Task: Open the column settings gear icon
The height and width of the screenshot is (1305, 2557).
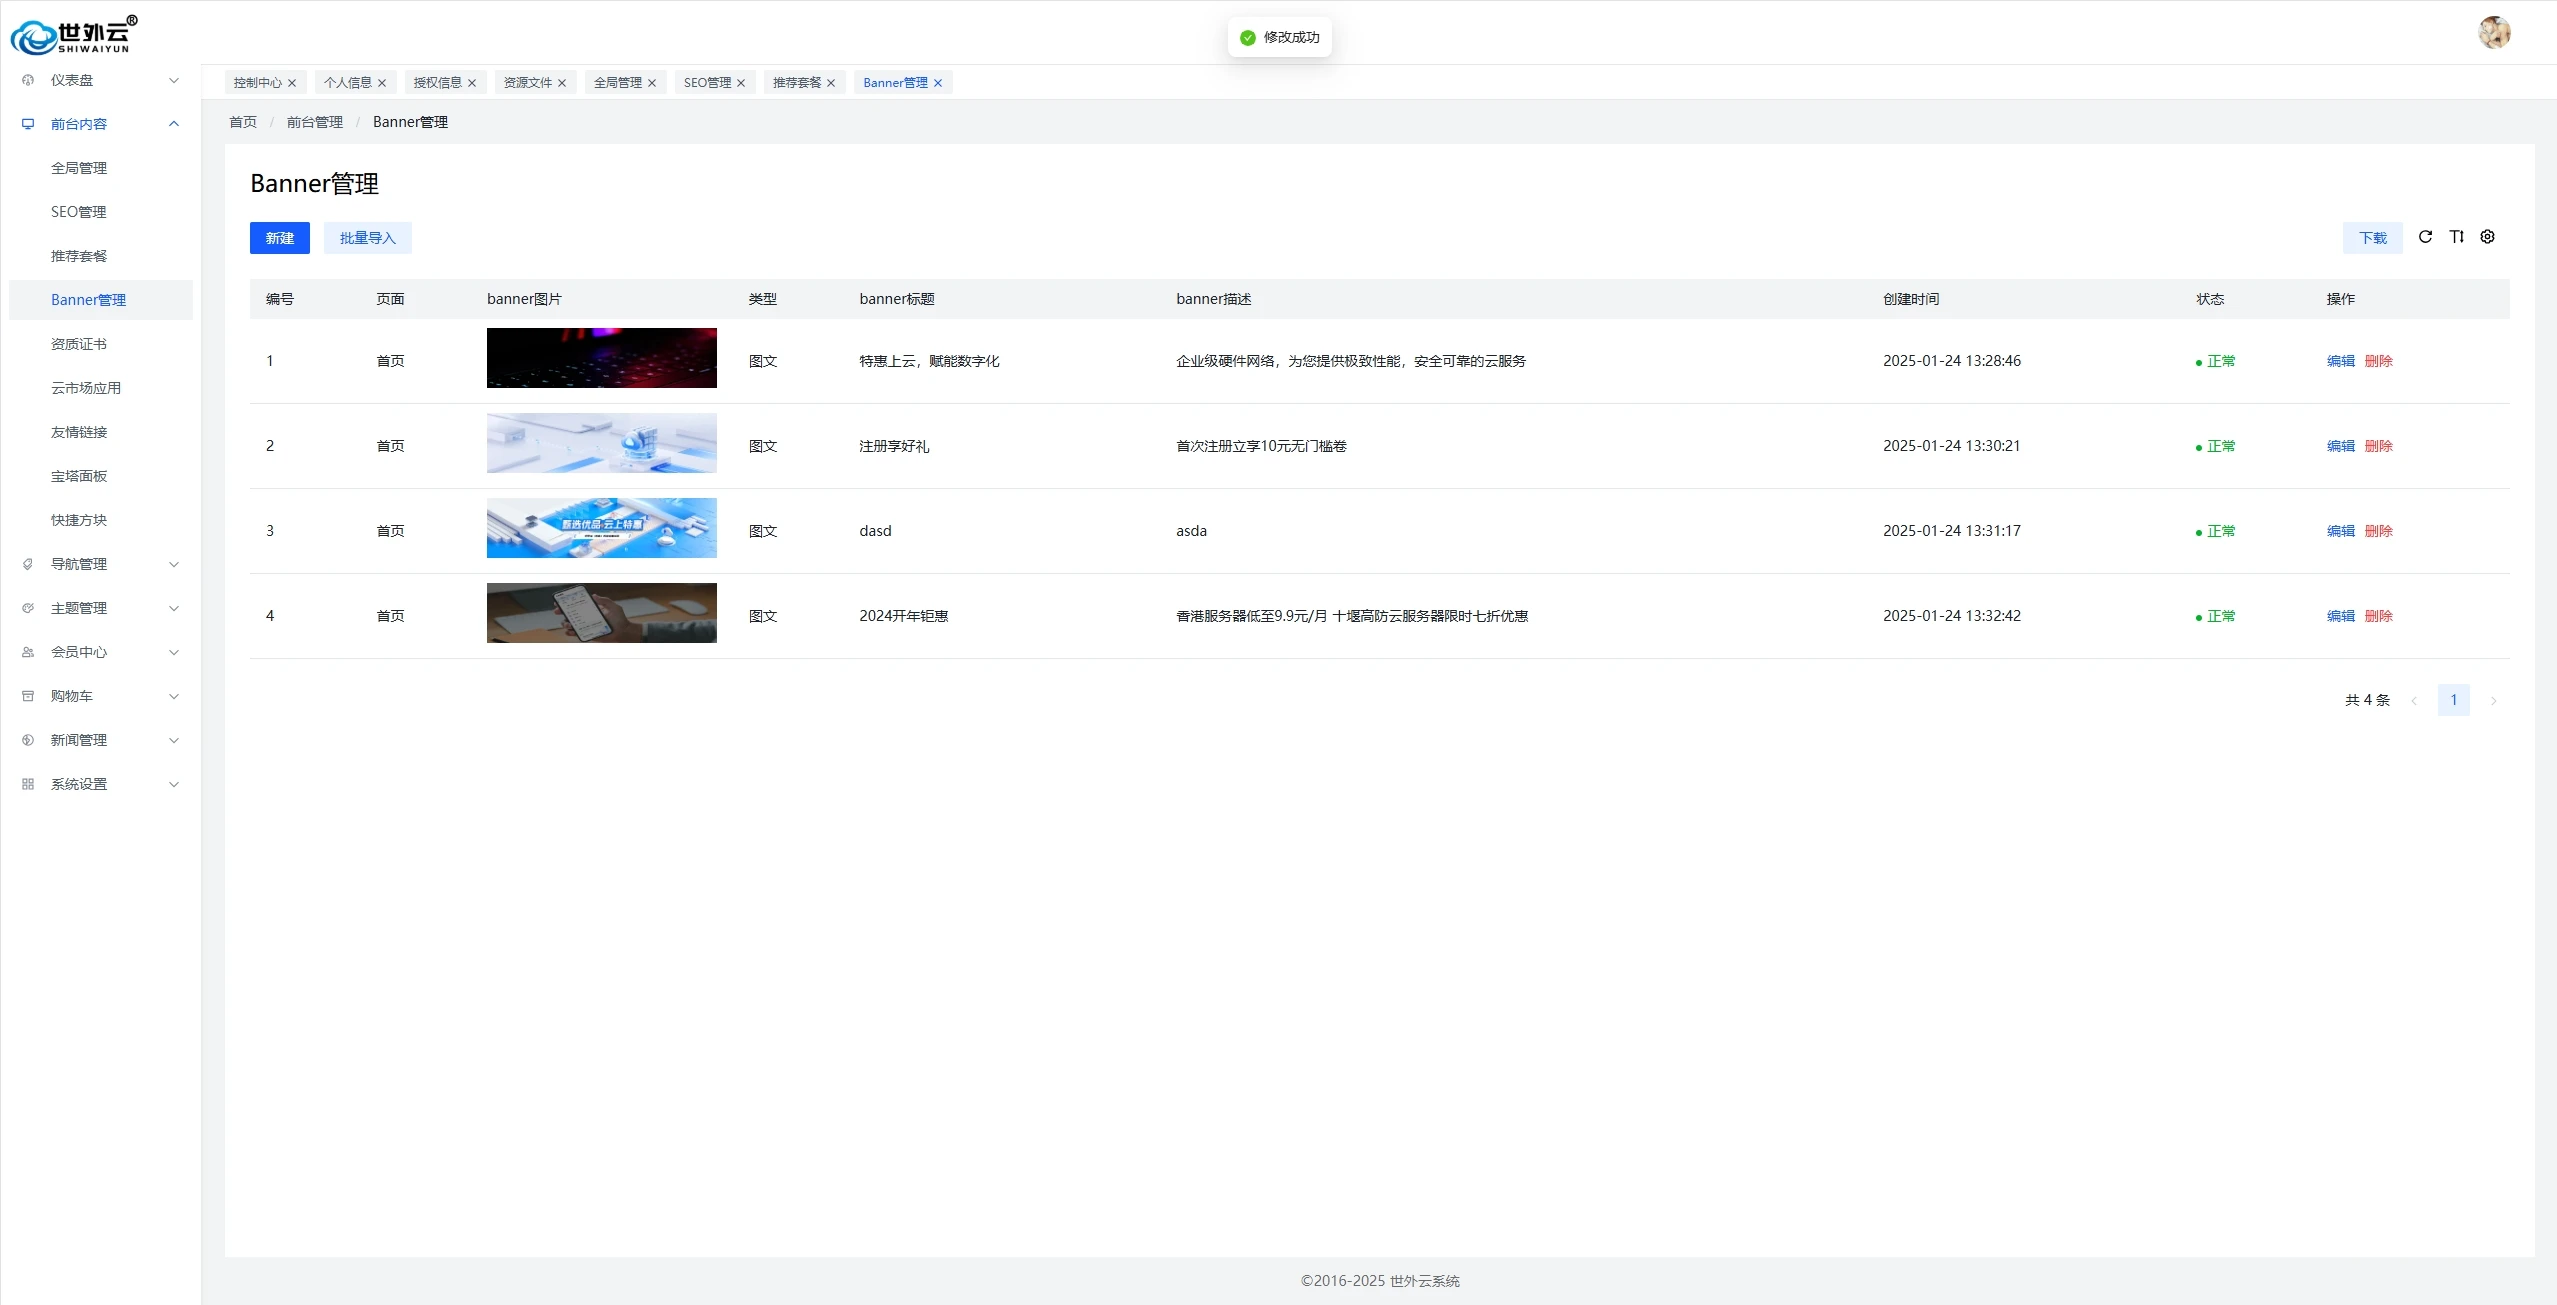Action: click(x=2488, y=237)
